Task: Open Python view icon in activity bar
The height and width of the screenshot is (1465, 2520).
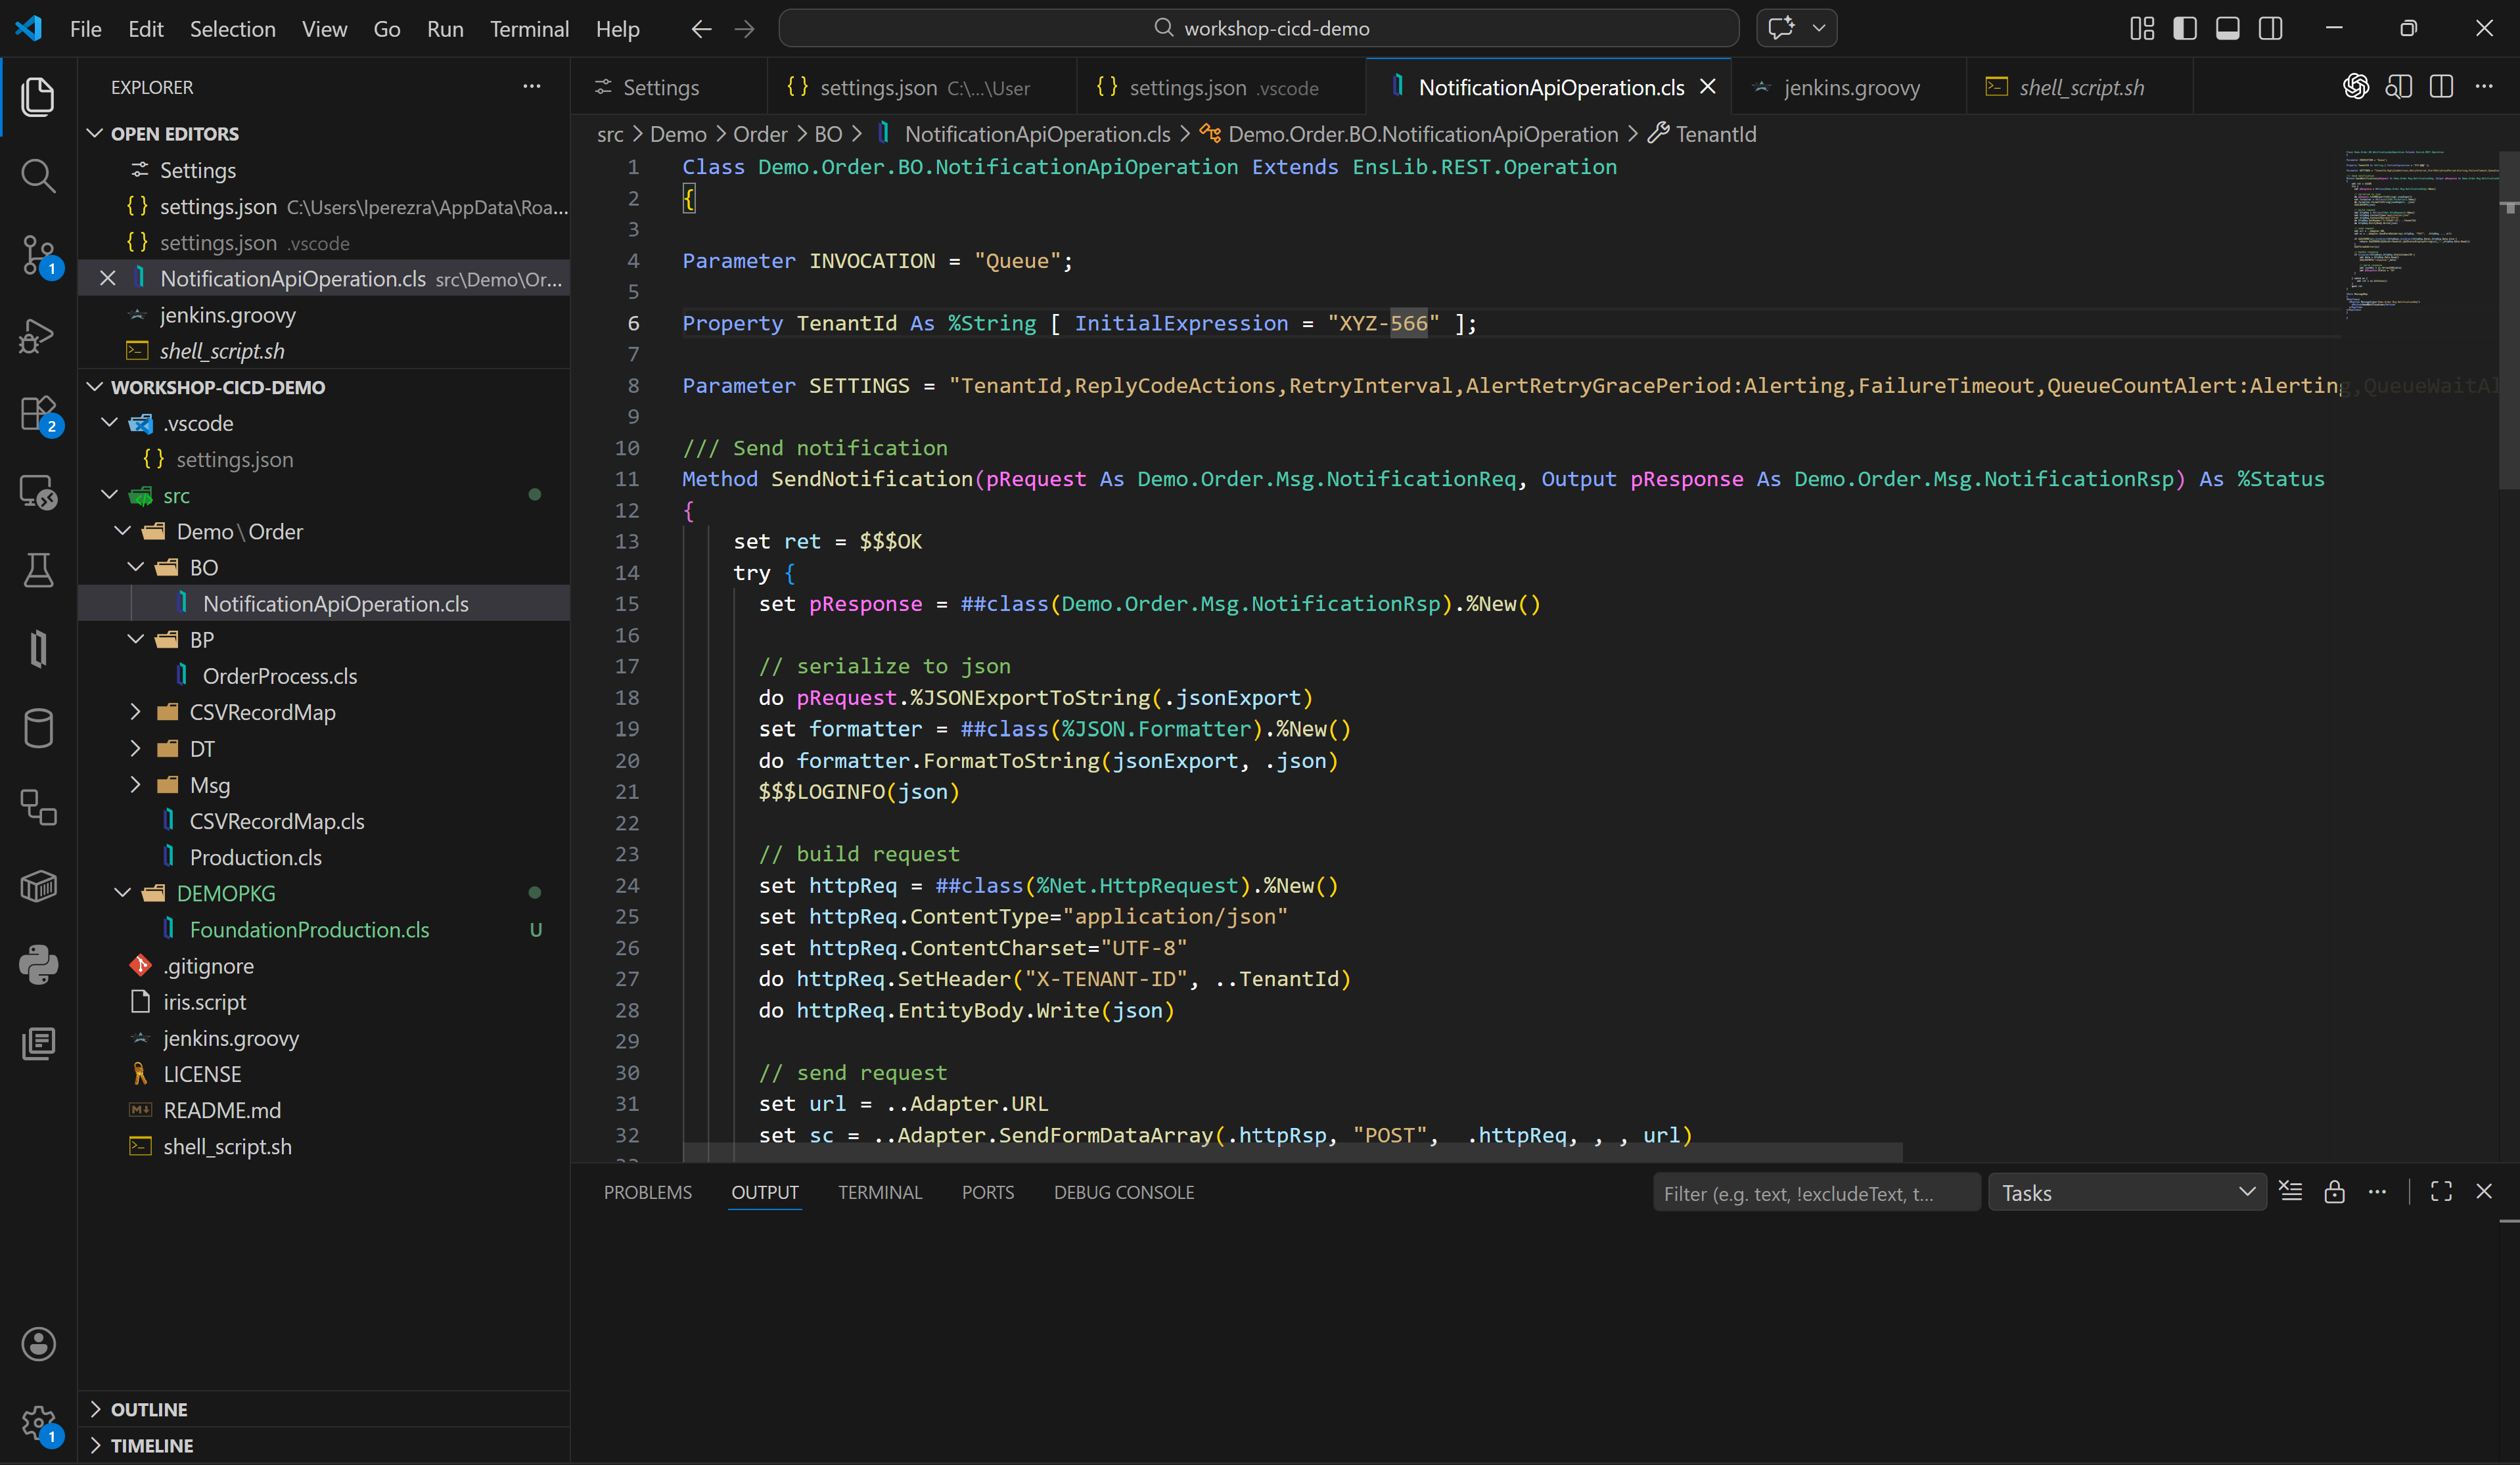Action: (x=38, y=965)
